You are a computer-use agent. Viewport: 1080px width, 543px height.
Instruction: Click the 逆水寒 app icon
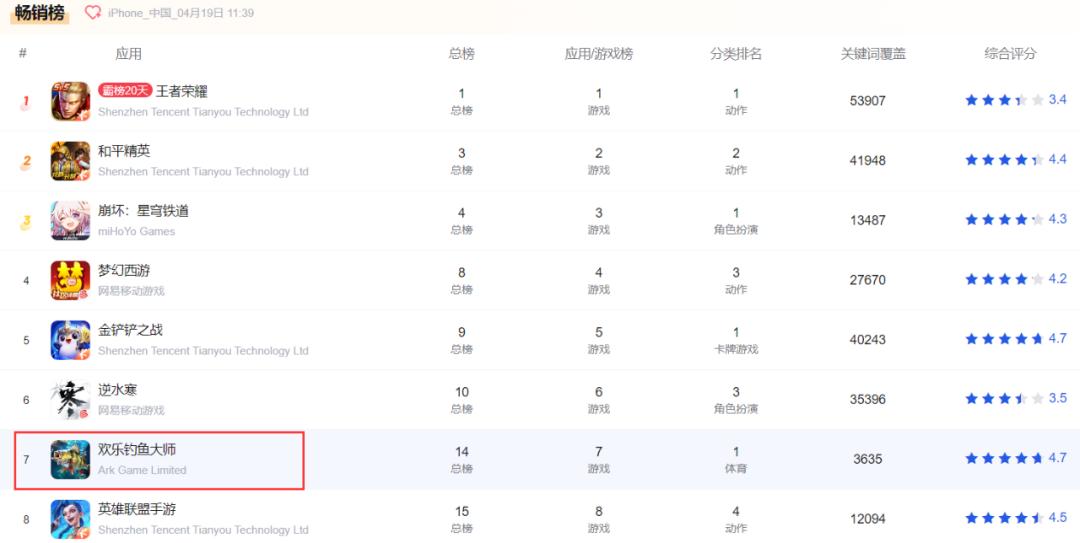pos(70,400)
